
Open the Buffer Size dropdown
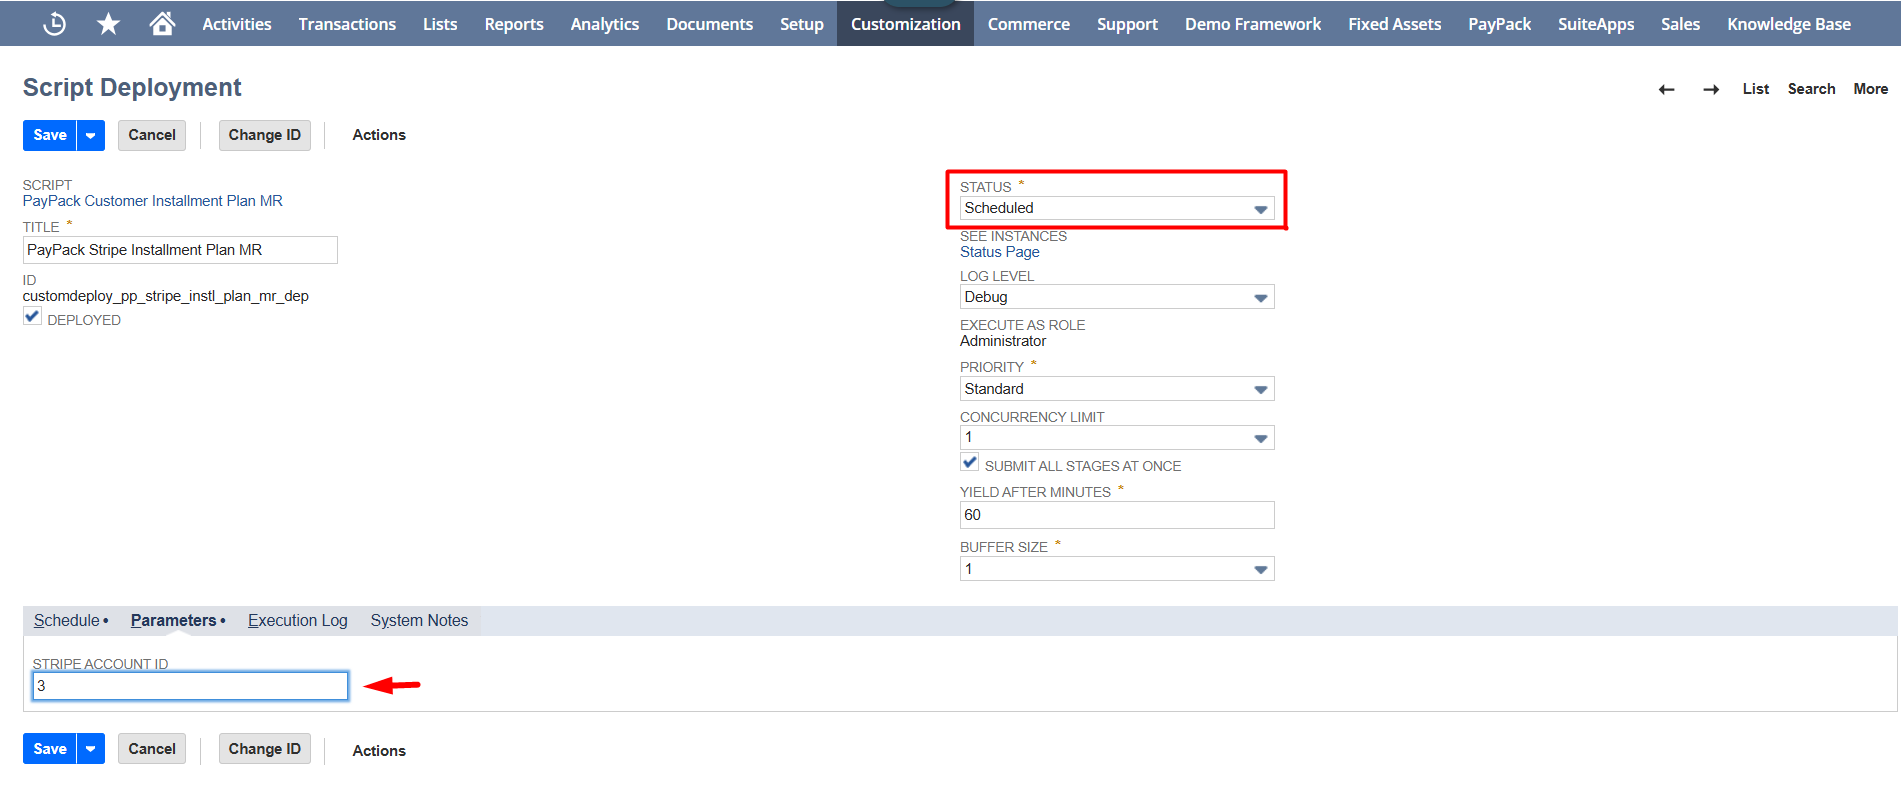coord(1116,569)
